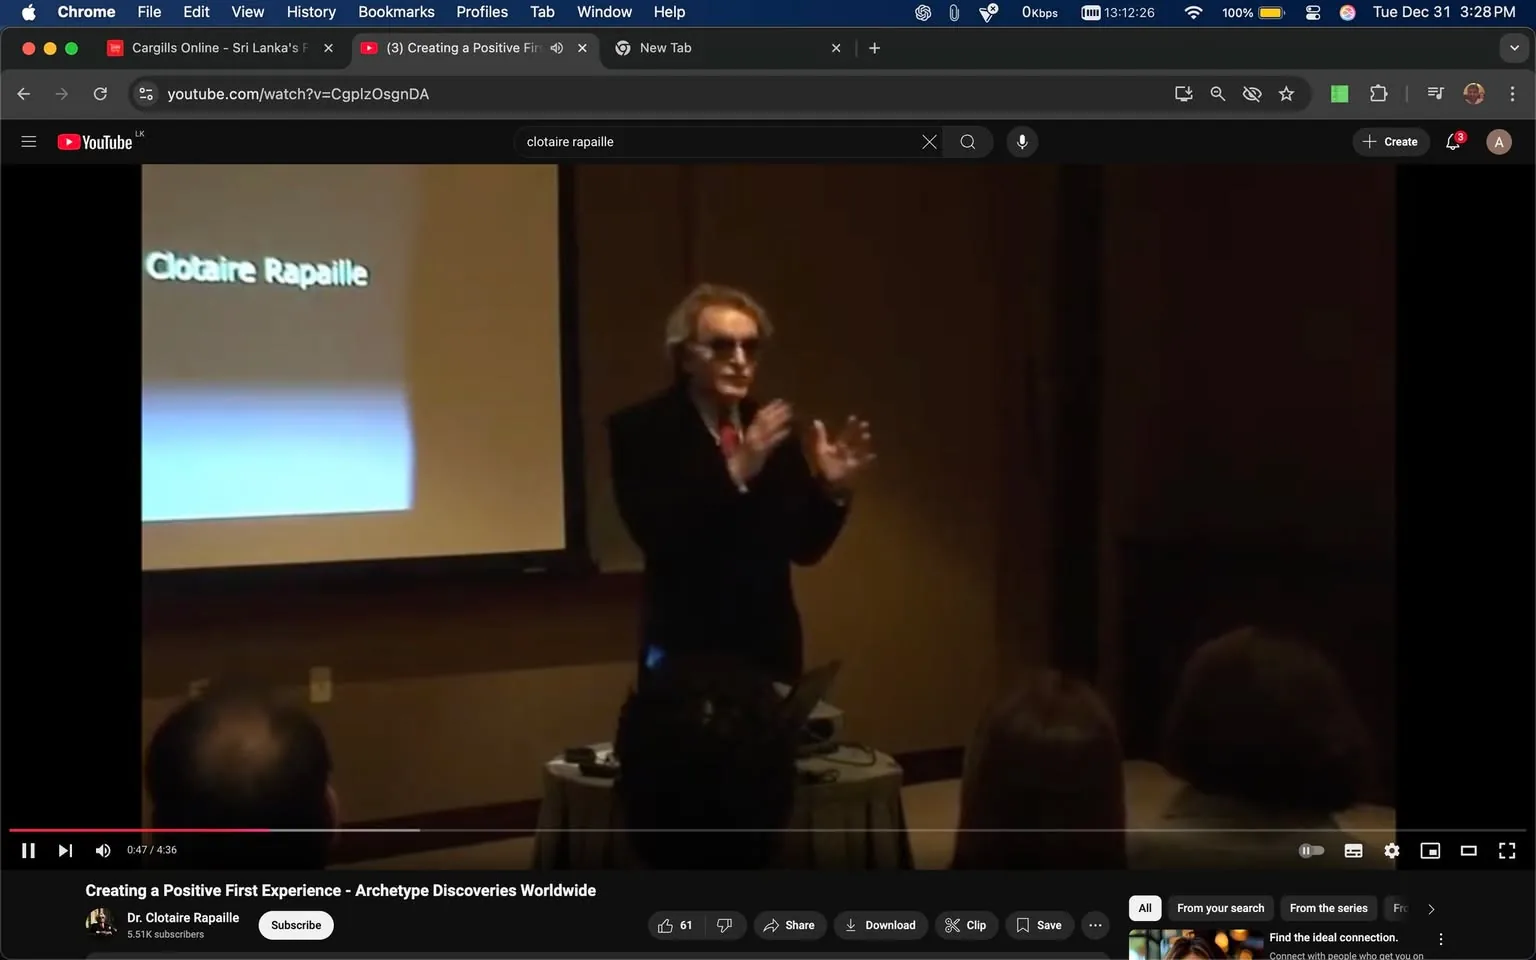
Task: Open the Clip tool for this video
Action: click(x=965, y=925)
